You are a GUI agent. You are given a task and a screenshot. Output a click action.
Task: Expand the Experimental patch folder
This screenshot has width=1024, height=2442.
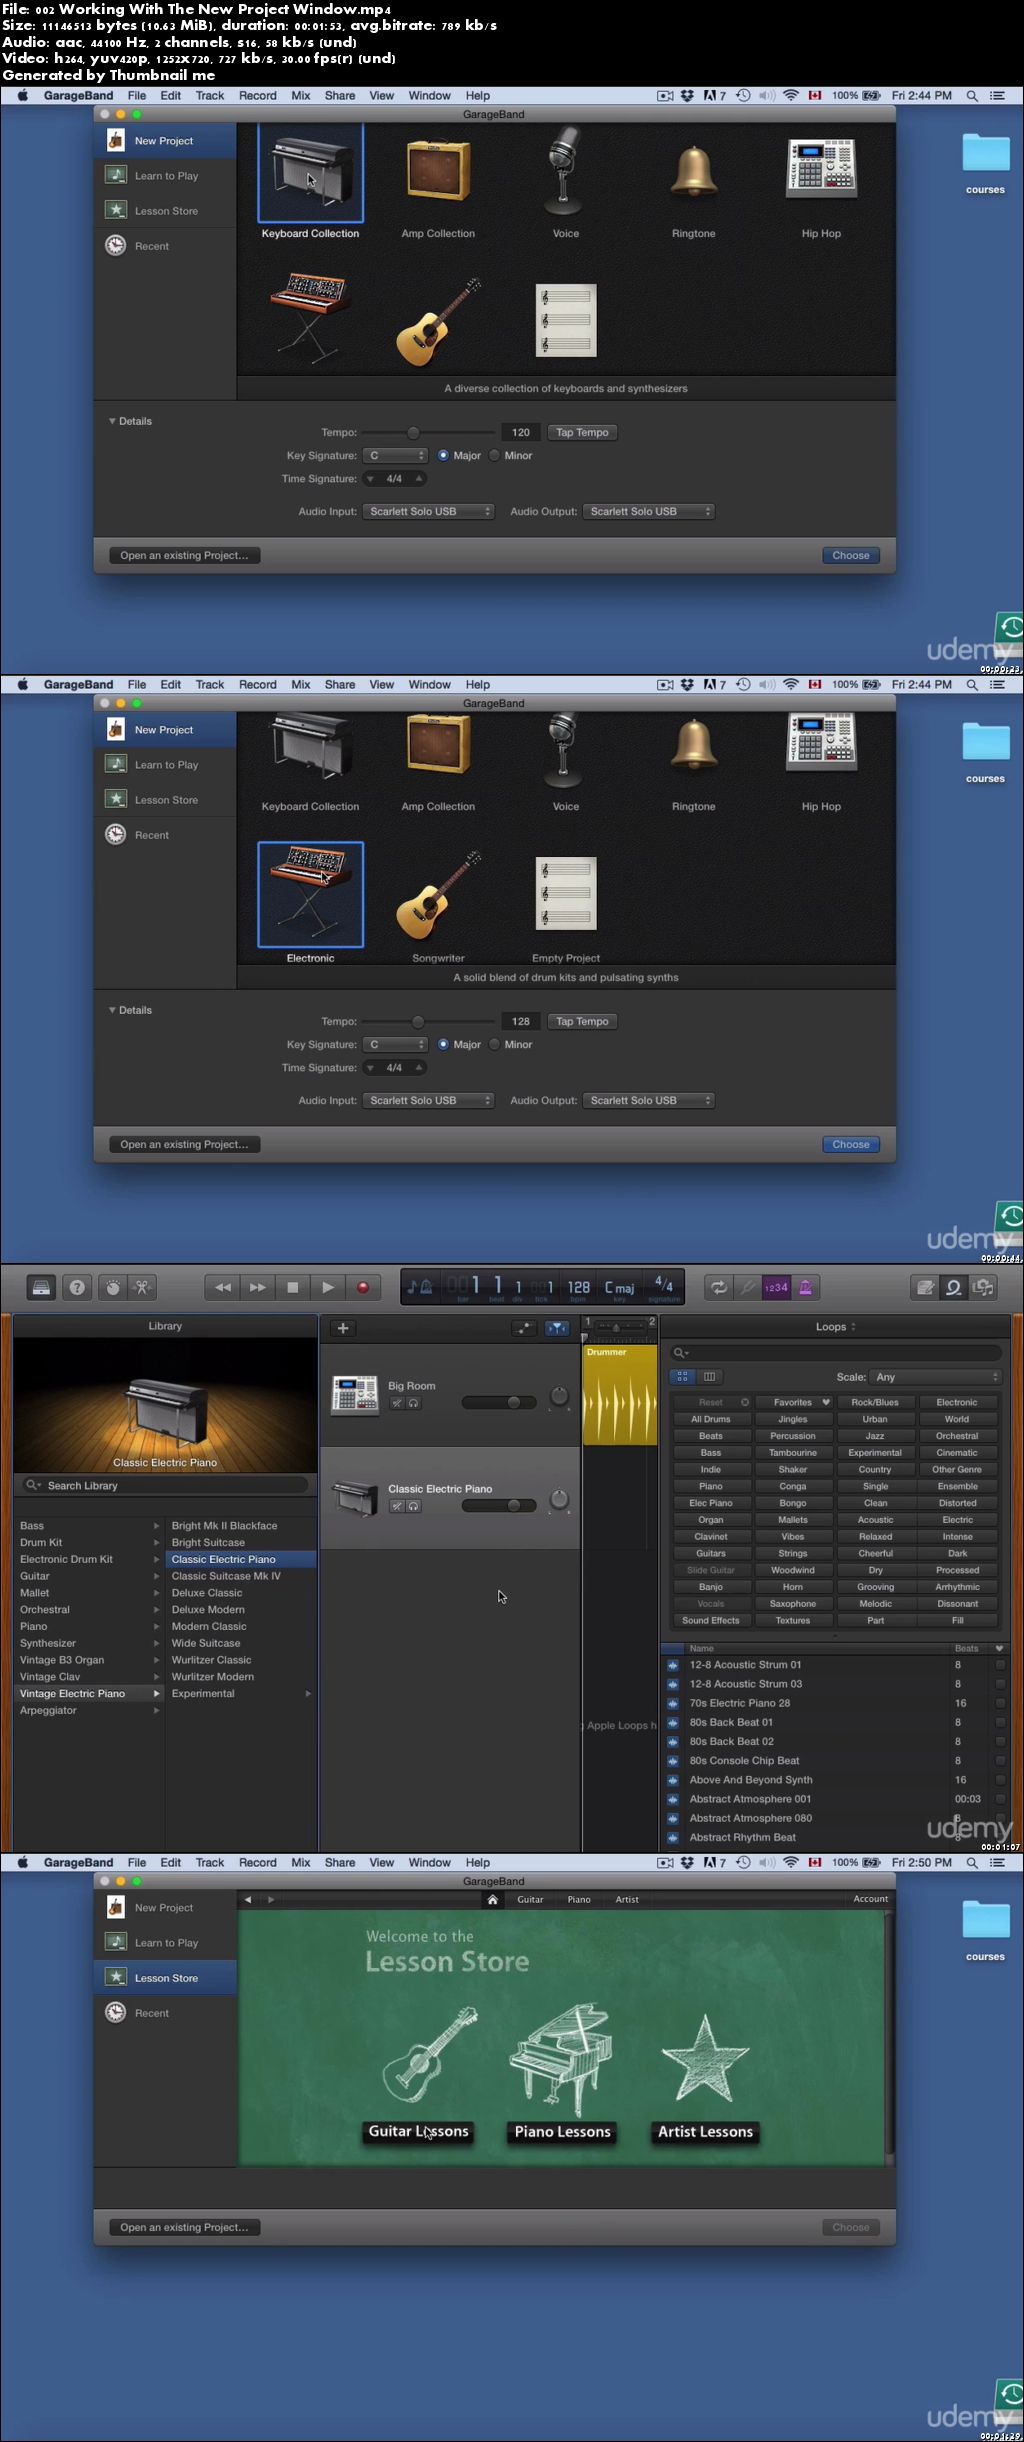308,1694
